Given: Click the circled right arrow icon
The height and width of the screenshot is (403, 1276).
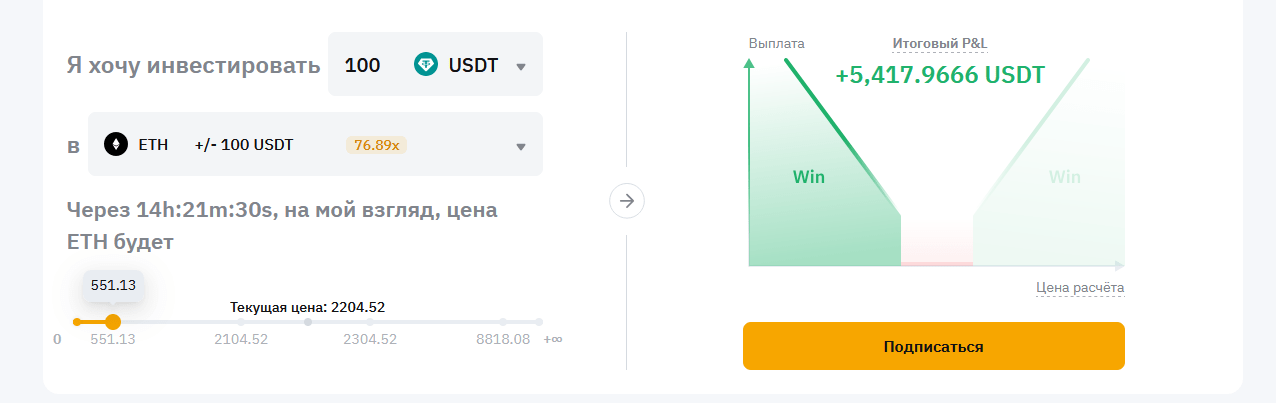Looking at the screenshot, I should (627, 201).
